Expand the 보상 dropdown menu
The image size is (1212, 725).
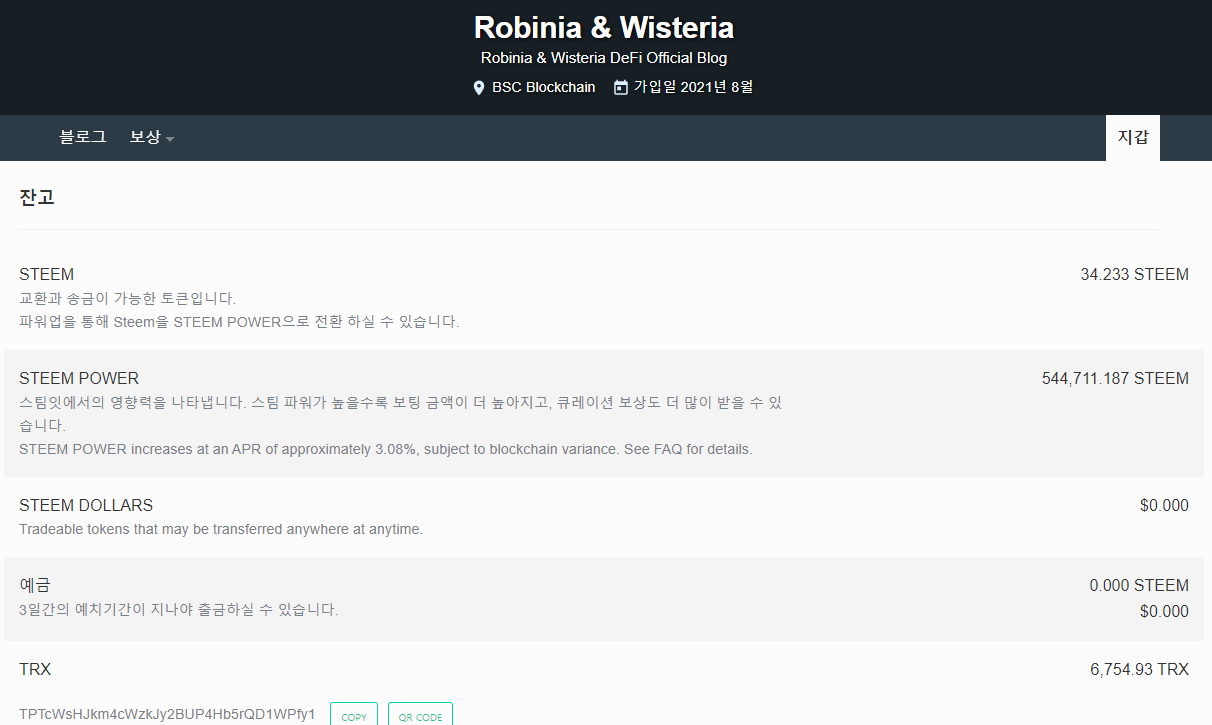[x=152, y=137]
